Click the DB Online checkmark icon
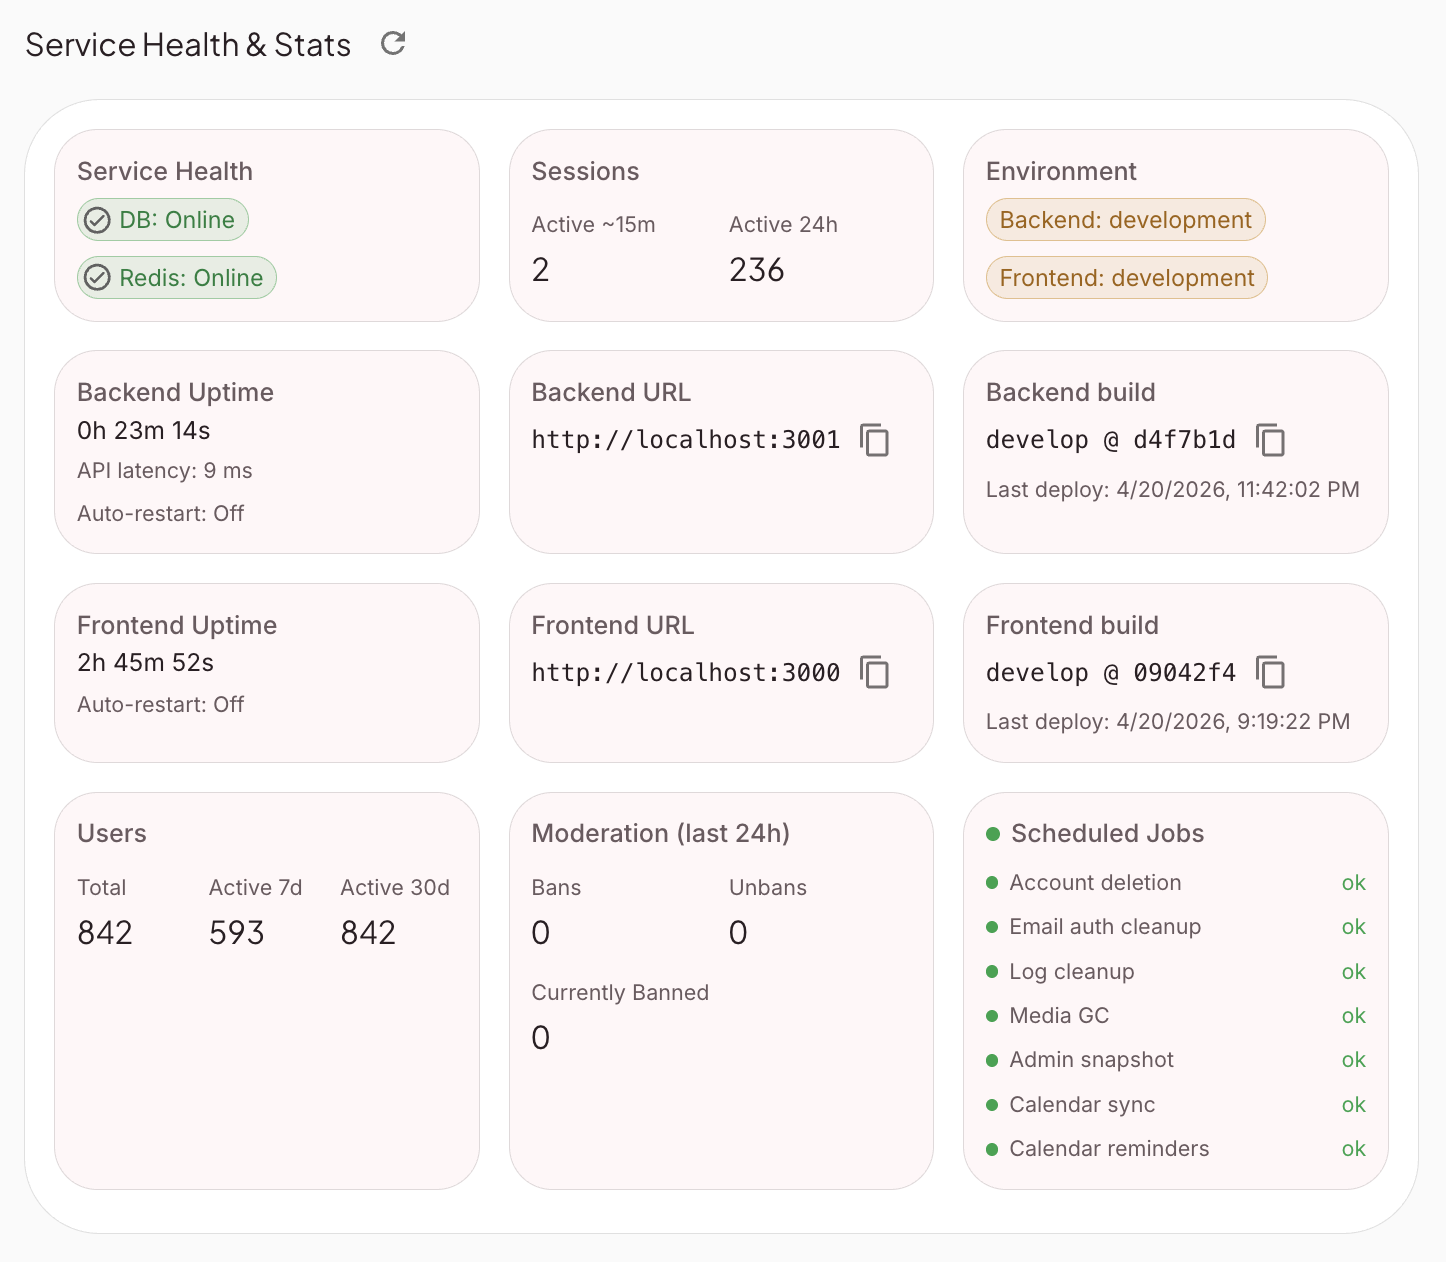Viewport: 1446px width, 1262px height. [97, 220]
